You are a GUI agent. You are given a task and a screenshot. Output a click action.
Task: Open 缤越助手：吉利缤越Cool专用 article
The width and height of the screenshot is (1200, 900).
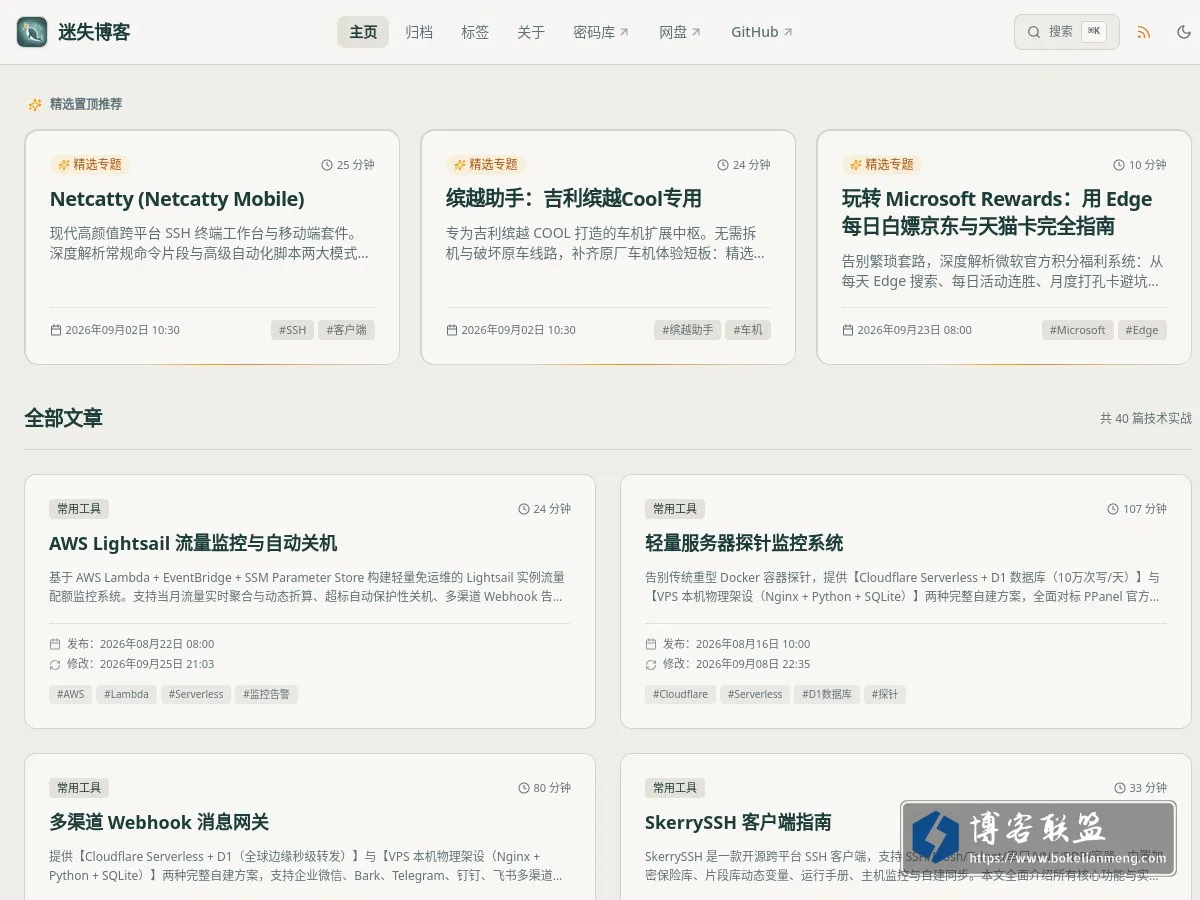[574, 198]
